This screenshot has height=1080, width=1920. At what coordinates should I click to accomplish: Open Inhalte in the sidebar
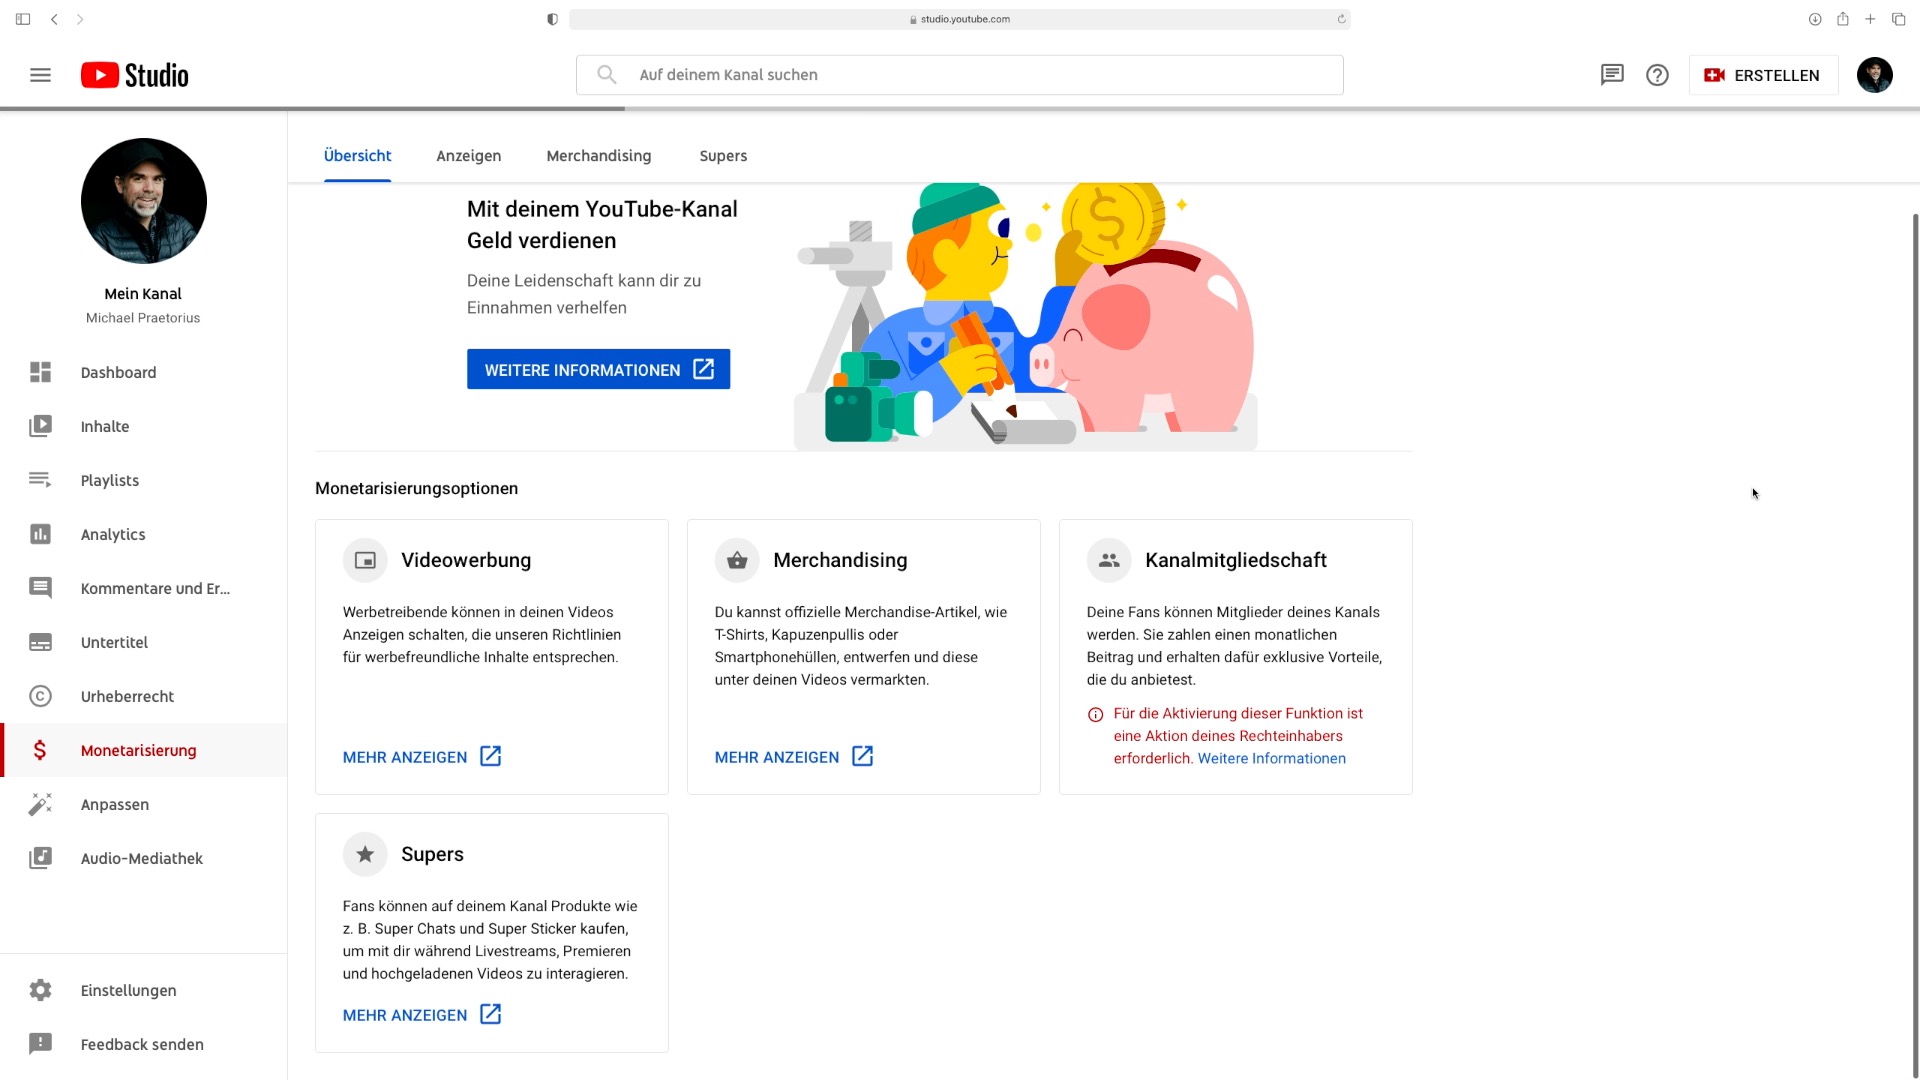(x=144, y=426)
